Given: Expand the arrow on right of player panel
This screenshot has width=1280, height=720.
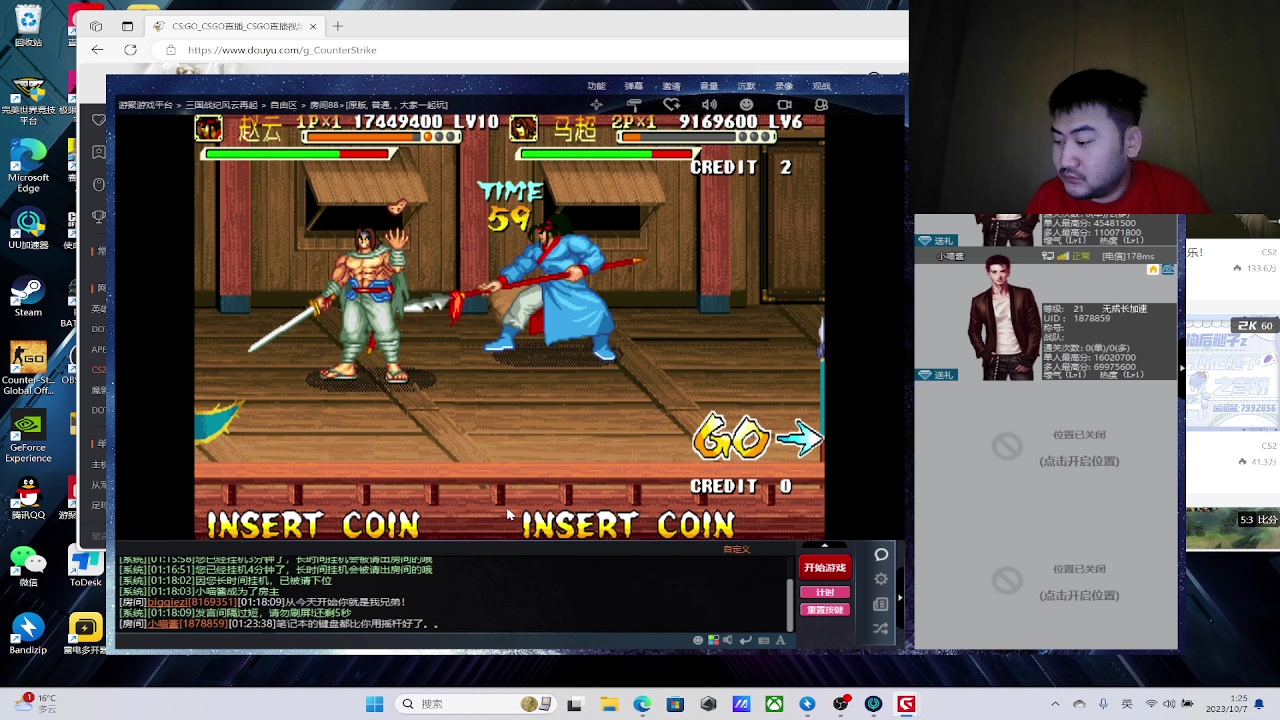Looking at the screenshot, I should [x=1181, y=368].
